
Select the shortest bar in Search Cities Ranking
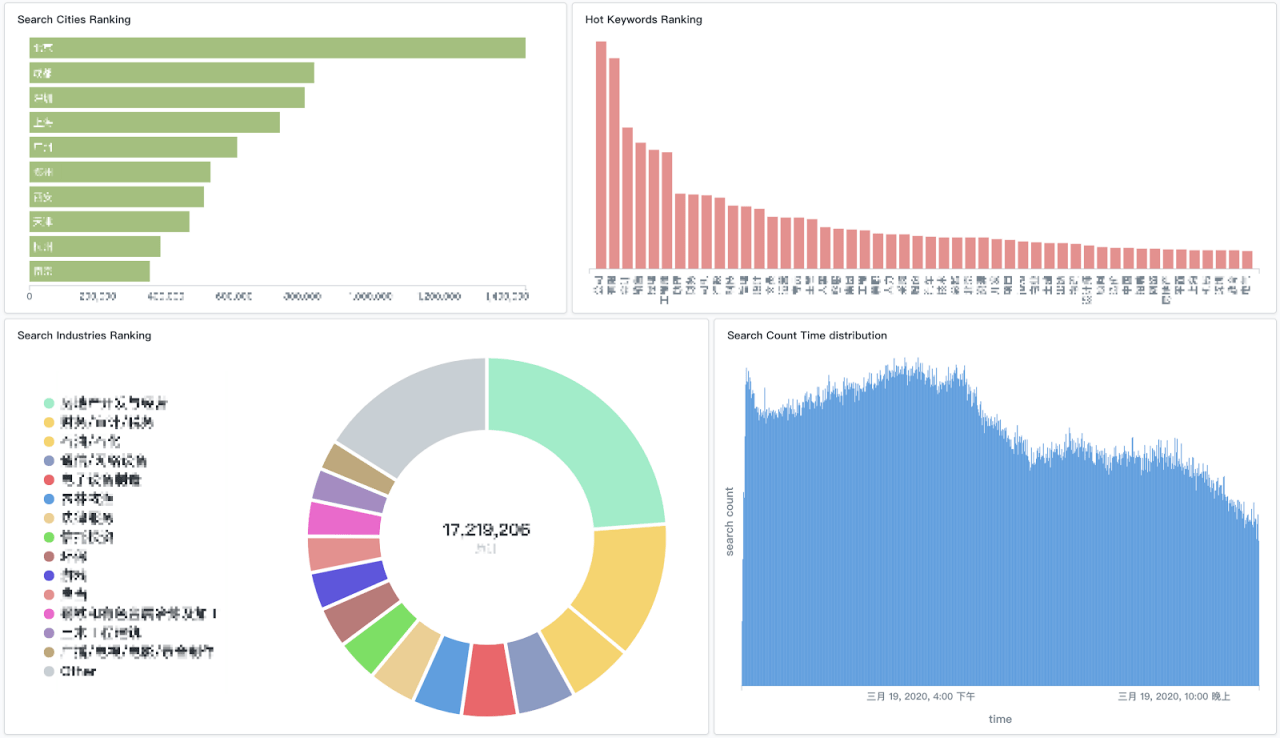[90, 271]
